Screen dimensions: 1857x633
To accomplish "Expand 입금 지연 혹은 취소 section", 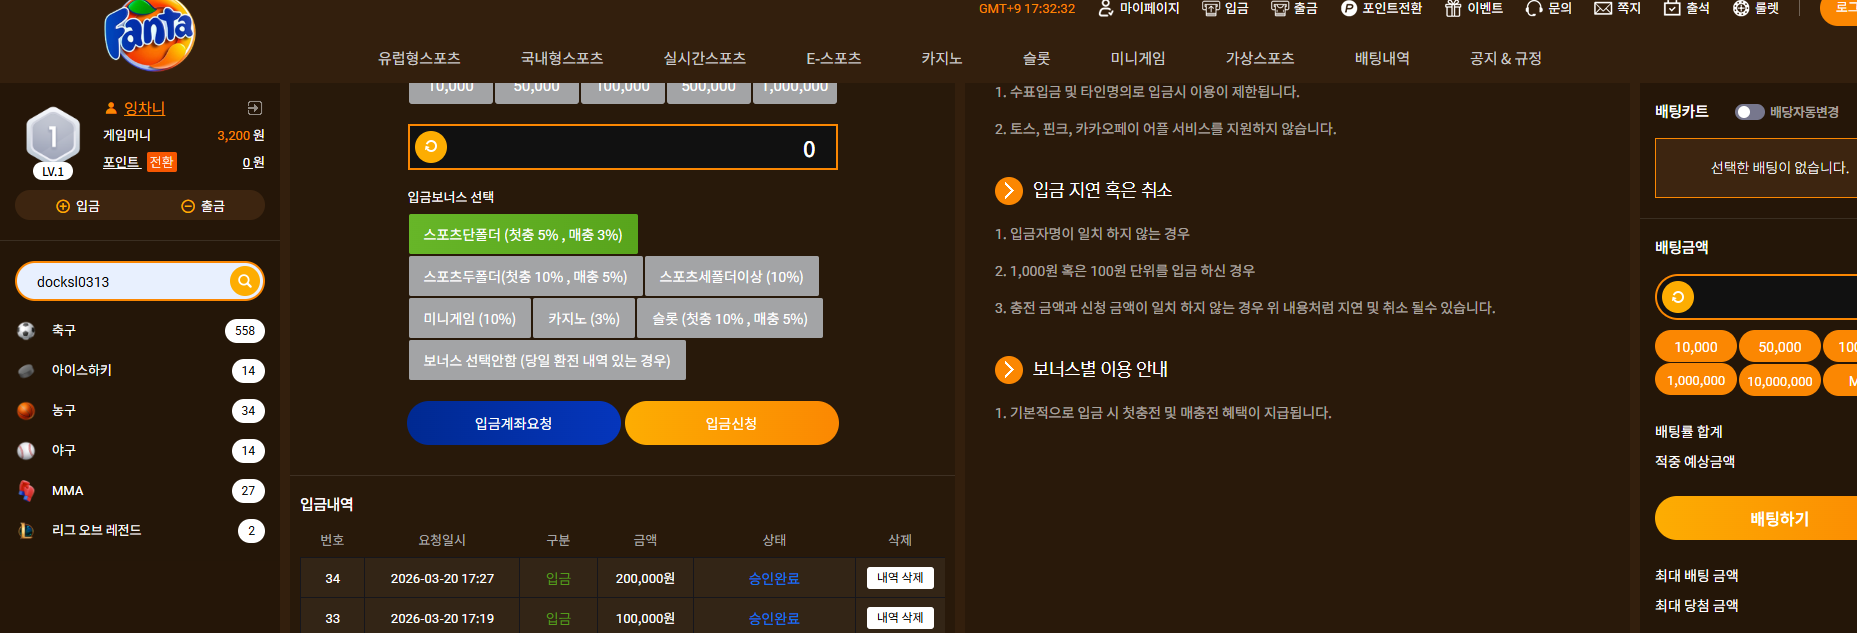I will click(1008, 190).
